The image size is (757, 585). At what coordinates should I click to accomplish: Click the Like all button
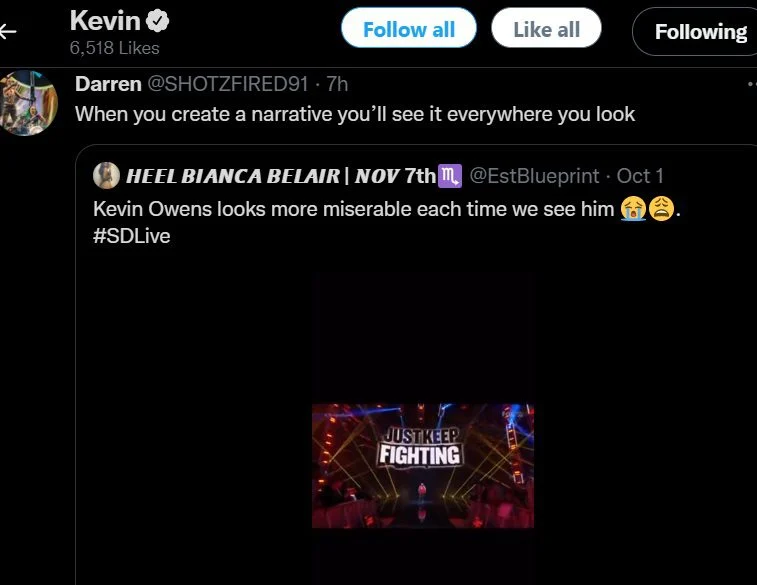(x=546, y=28)
